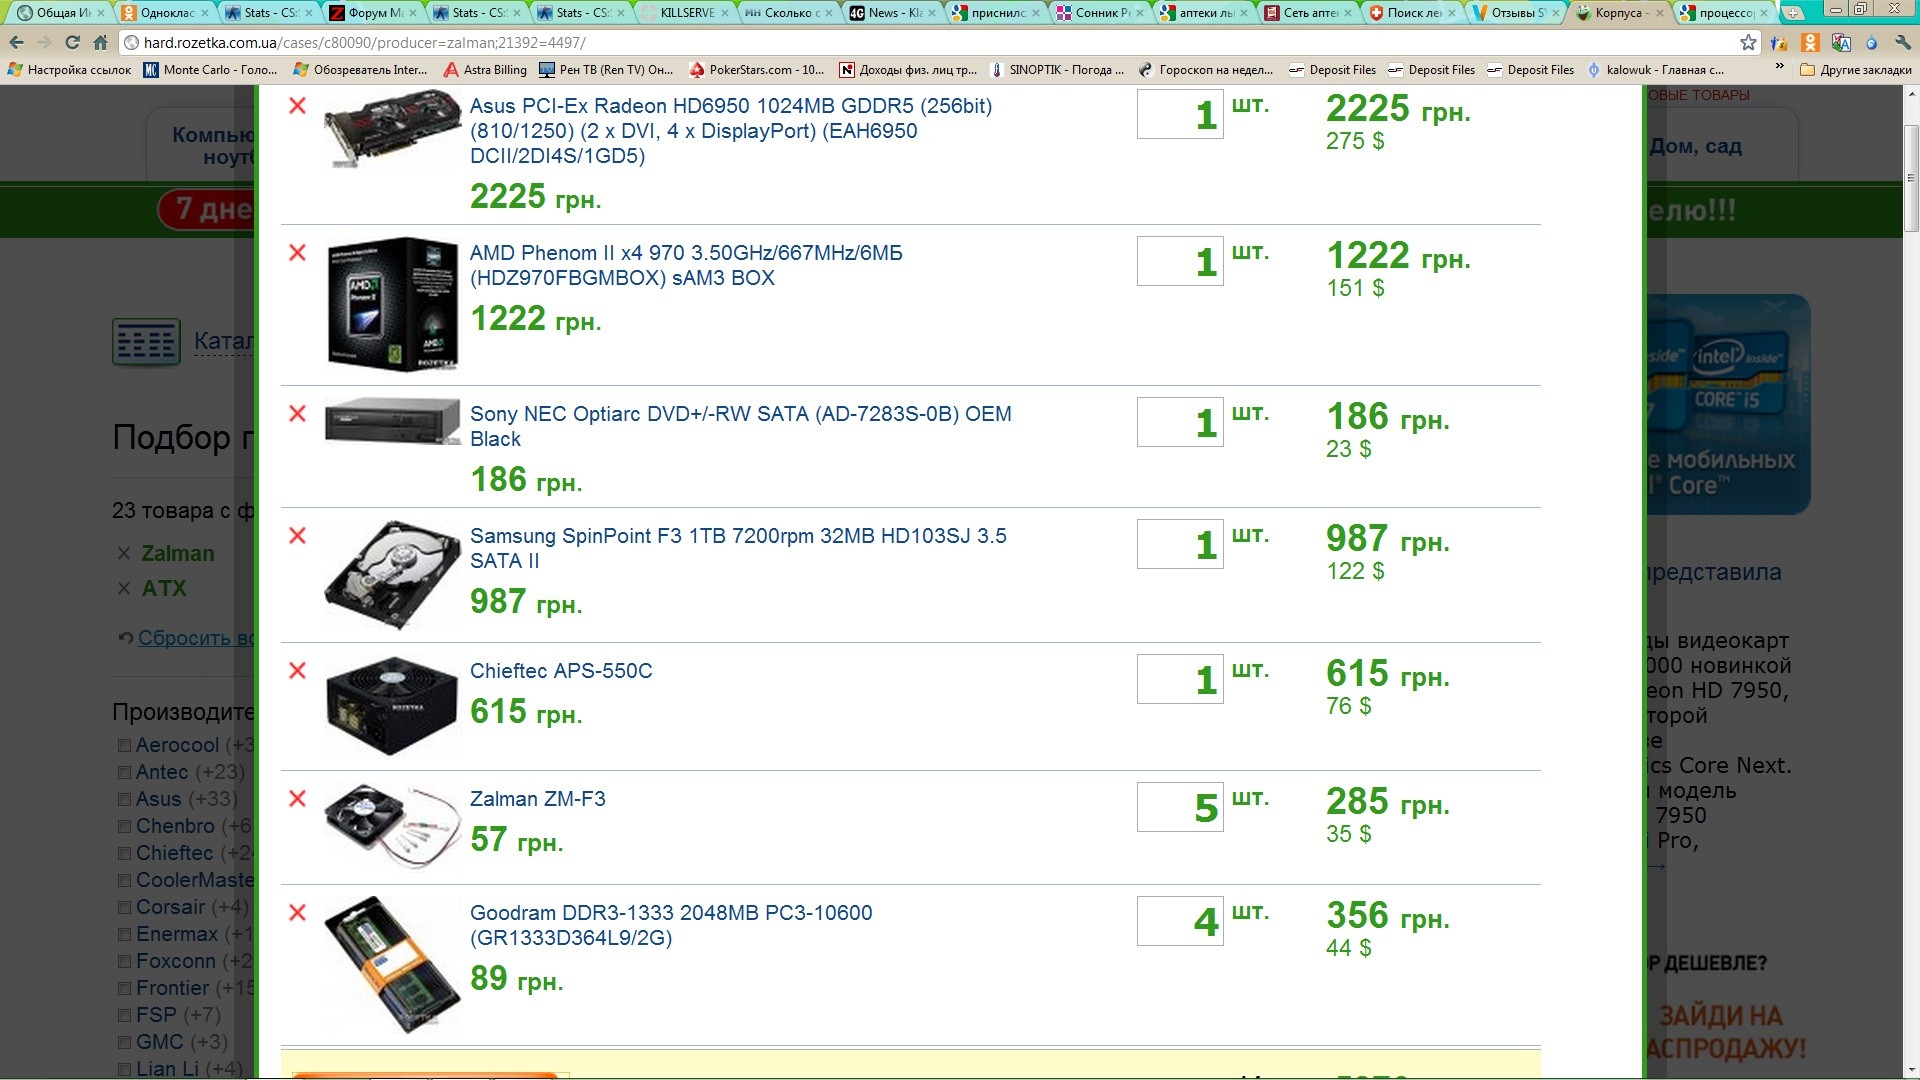Click the catalog grid icon on the page
Image resolution: width=1920 pixels, height=1080 pixels.
tap(146, 342)
